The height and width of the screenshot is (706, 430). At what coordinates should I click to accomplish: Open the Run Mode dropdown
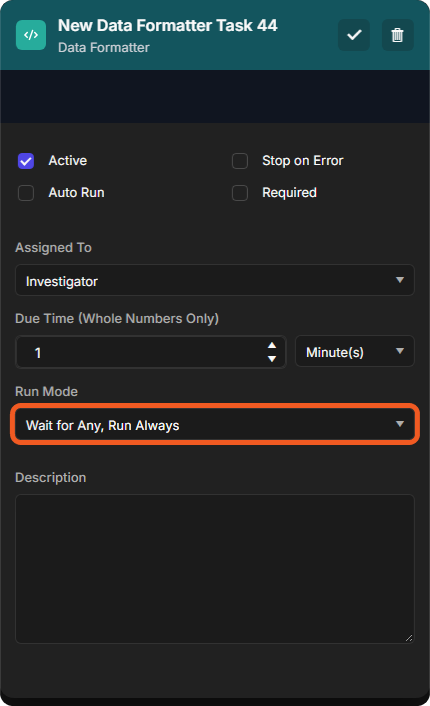click(x=215, y=425)
